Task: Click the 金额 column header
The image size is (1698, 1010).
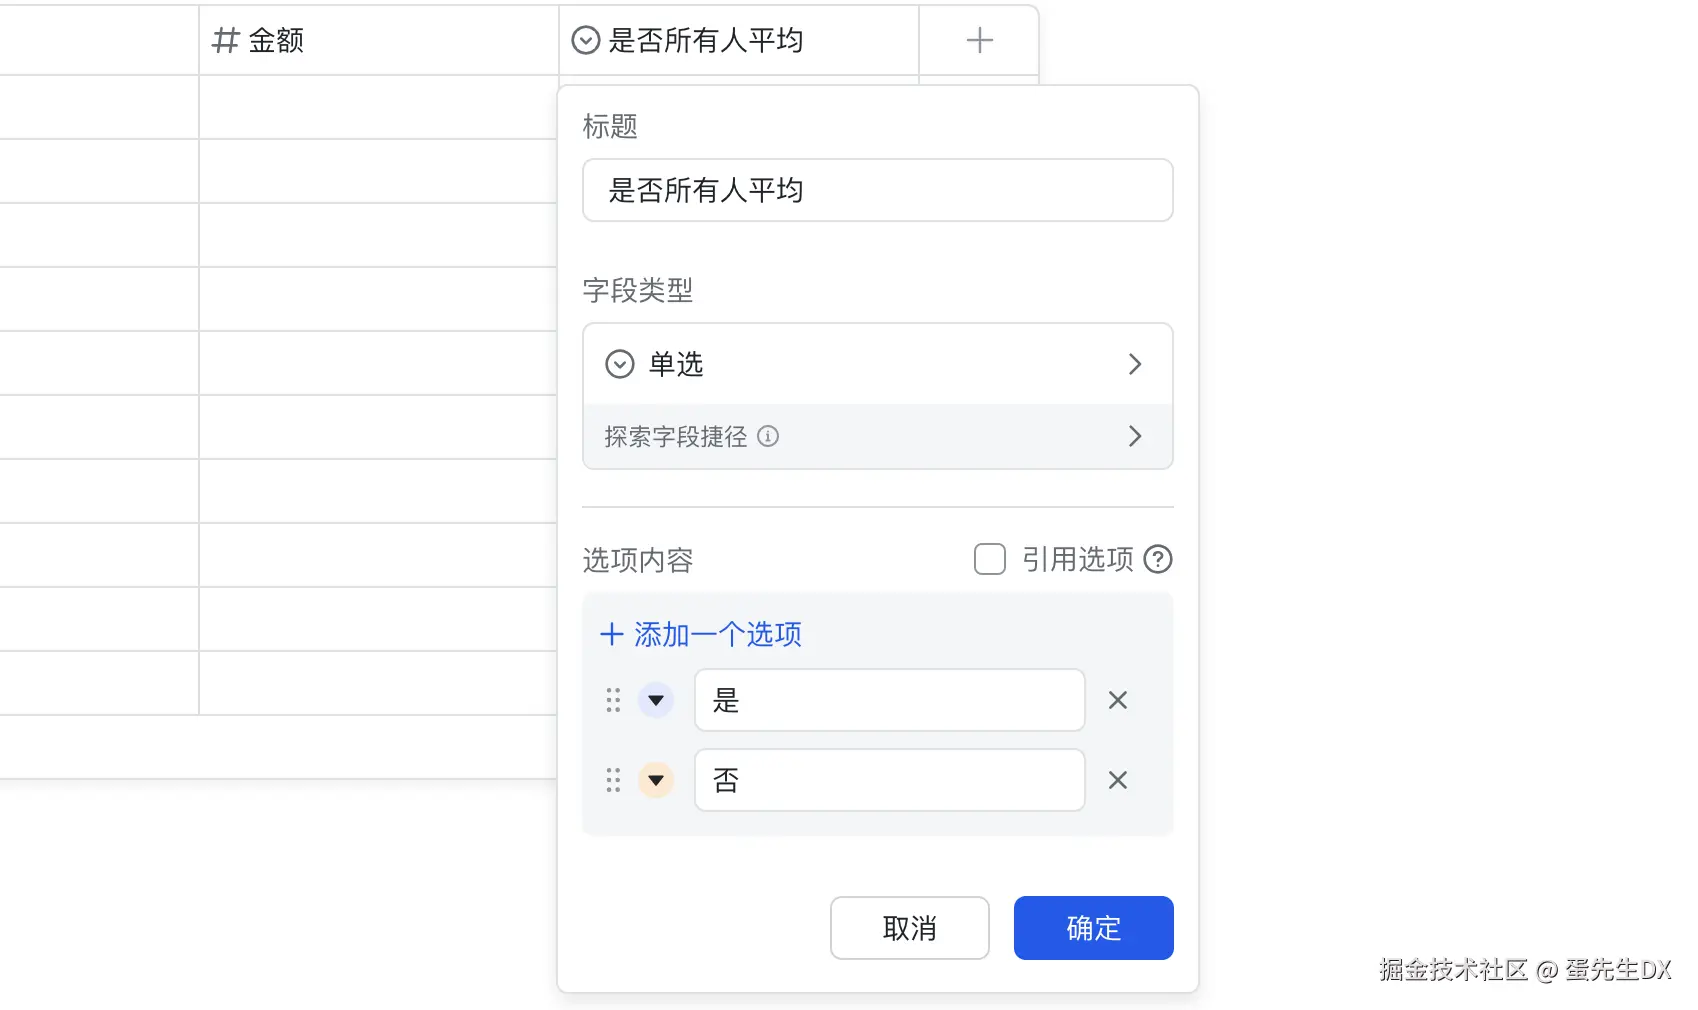Action: [x=378, y=40]
